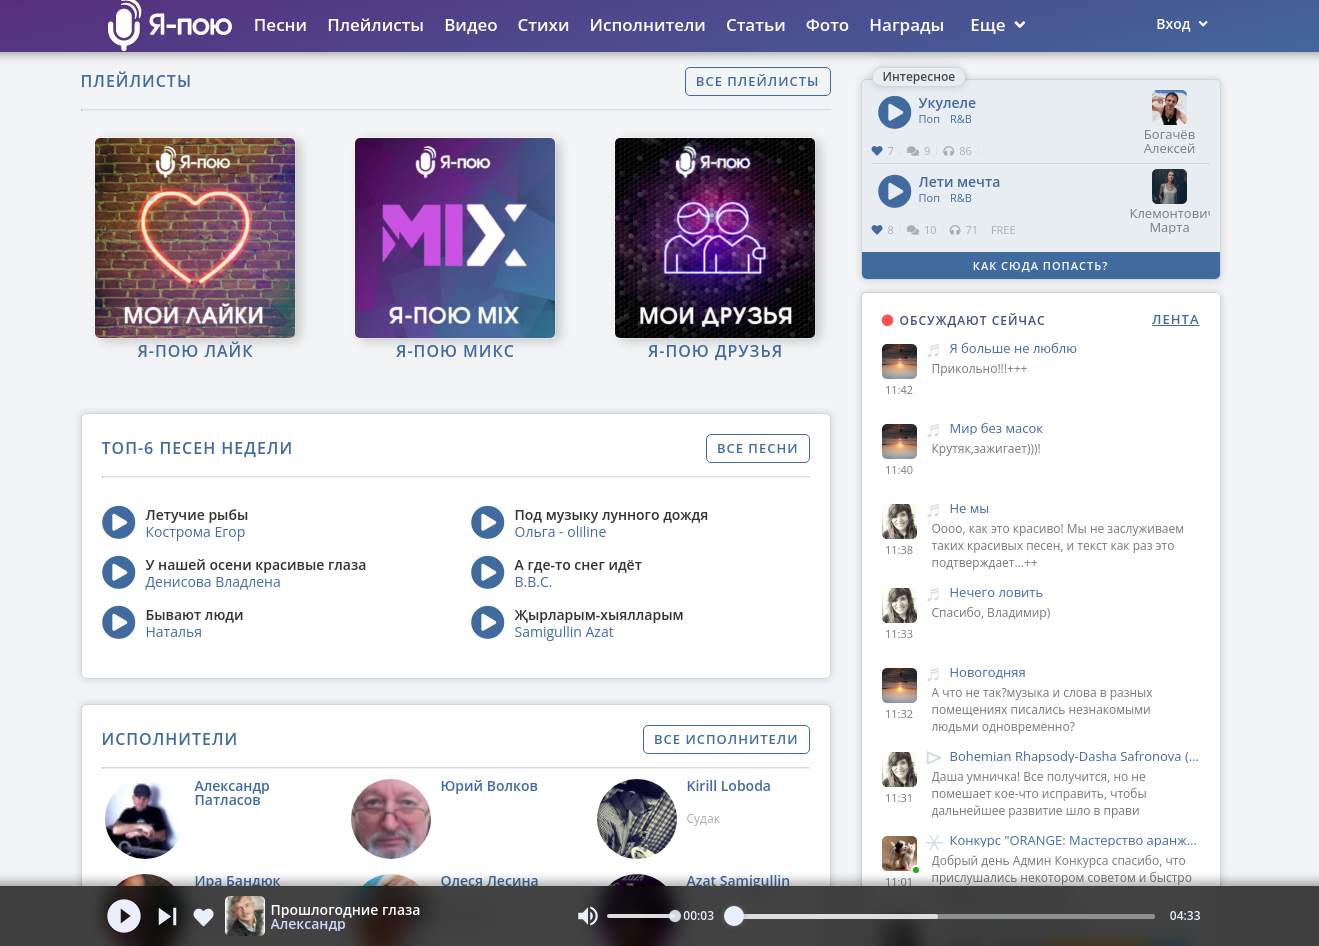Click comments icon on the Лети мечта track
Screen dimensions: 1319x946
[913, 230]
